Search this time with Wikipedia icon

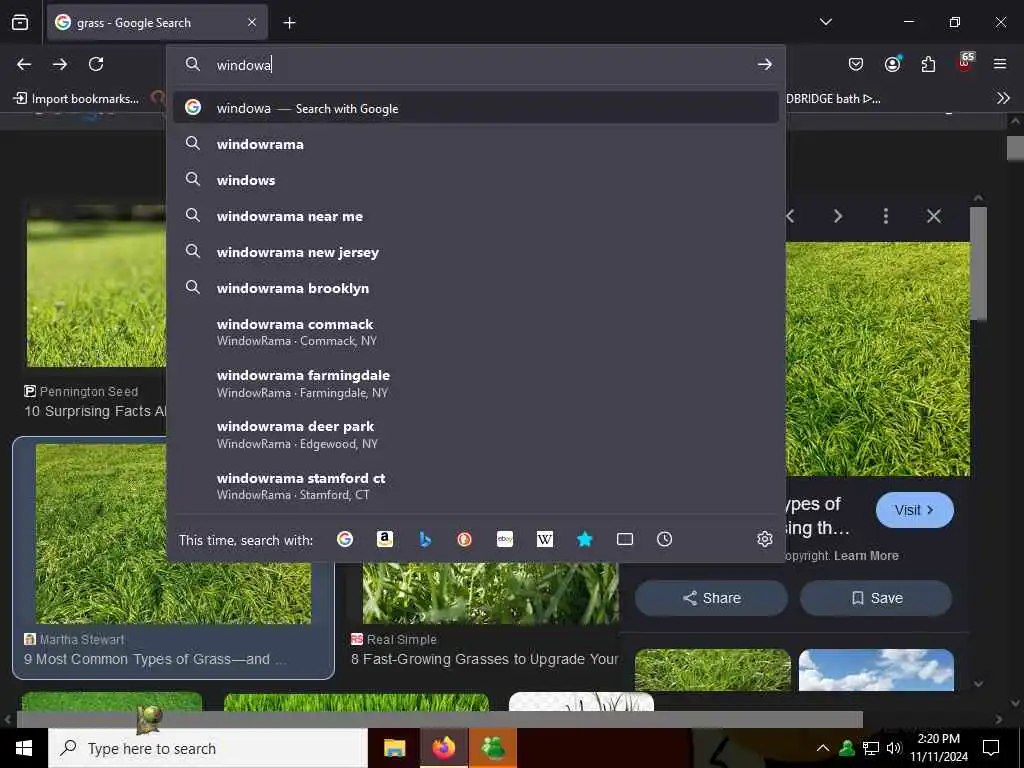[545, 539]
